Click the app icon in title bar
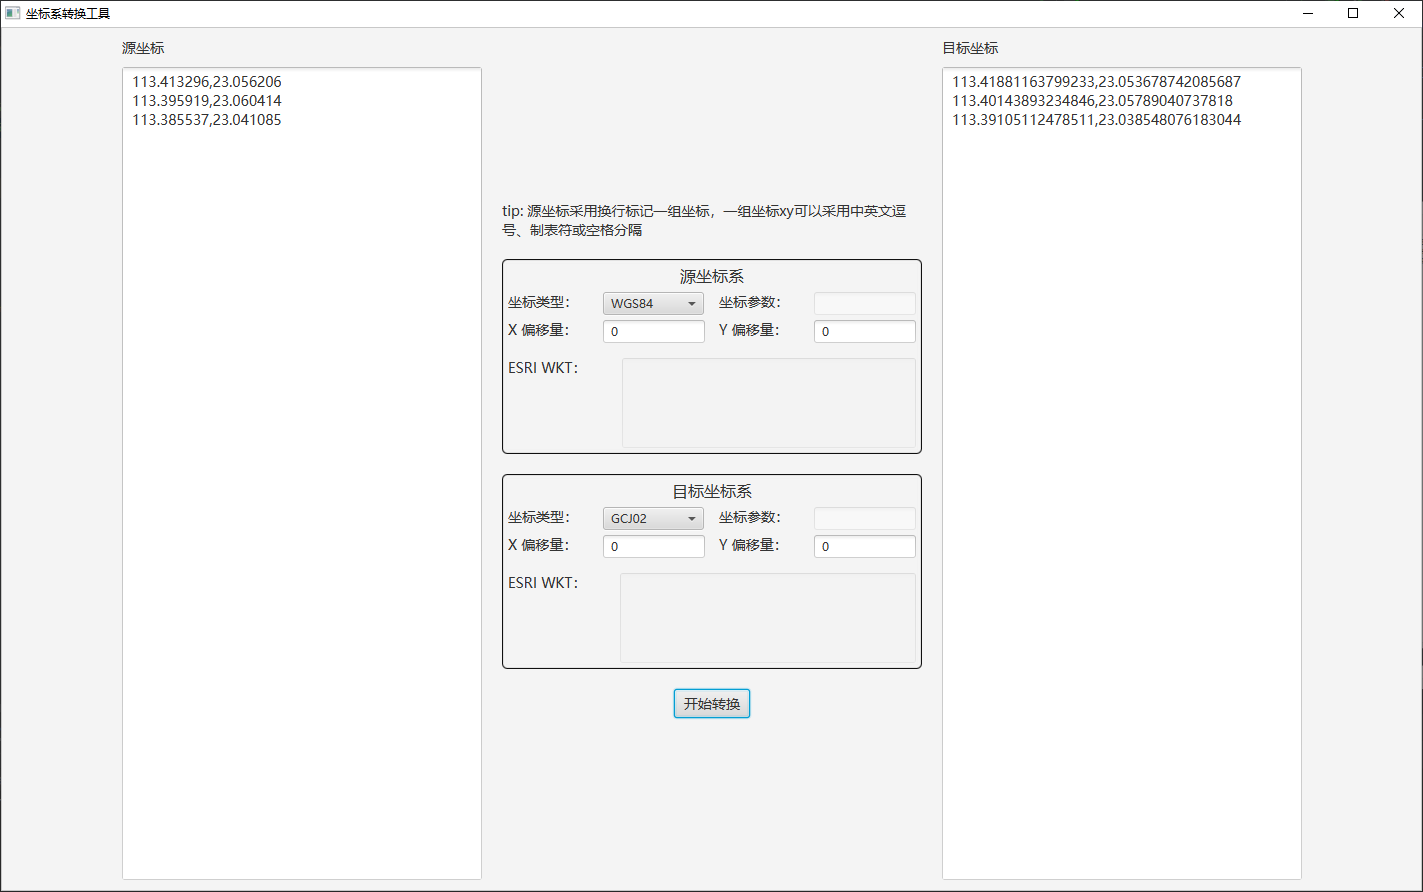The height and width of the screenshot is (892, 1423). point(13,13)
